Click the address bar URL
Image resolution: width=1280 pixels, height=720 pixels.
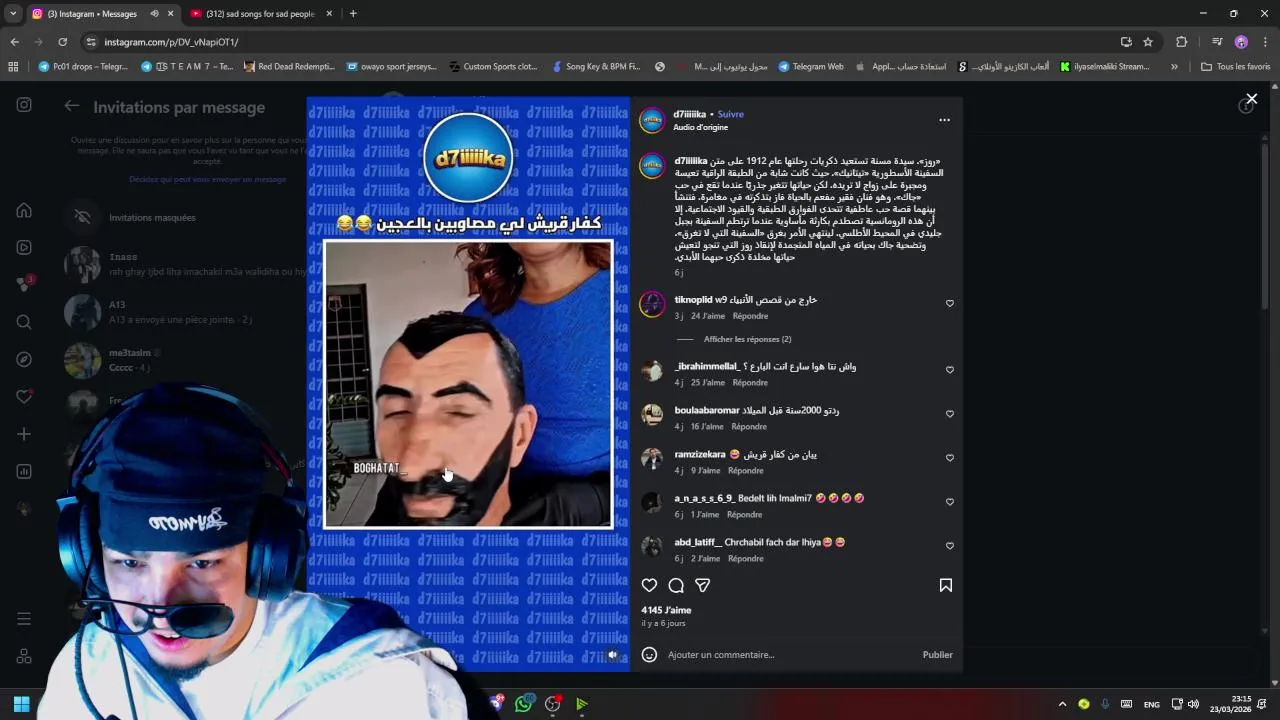(171, 42)
